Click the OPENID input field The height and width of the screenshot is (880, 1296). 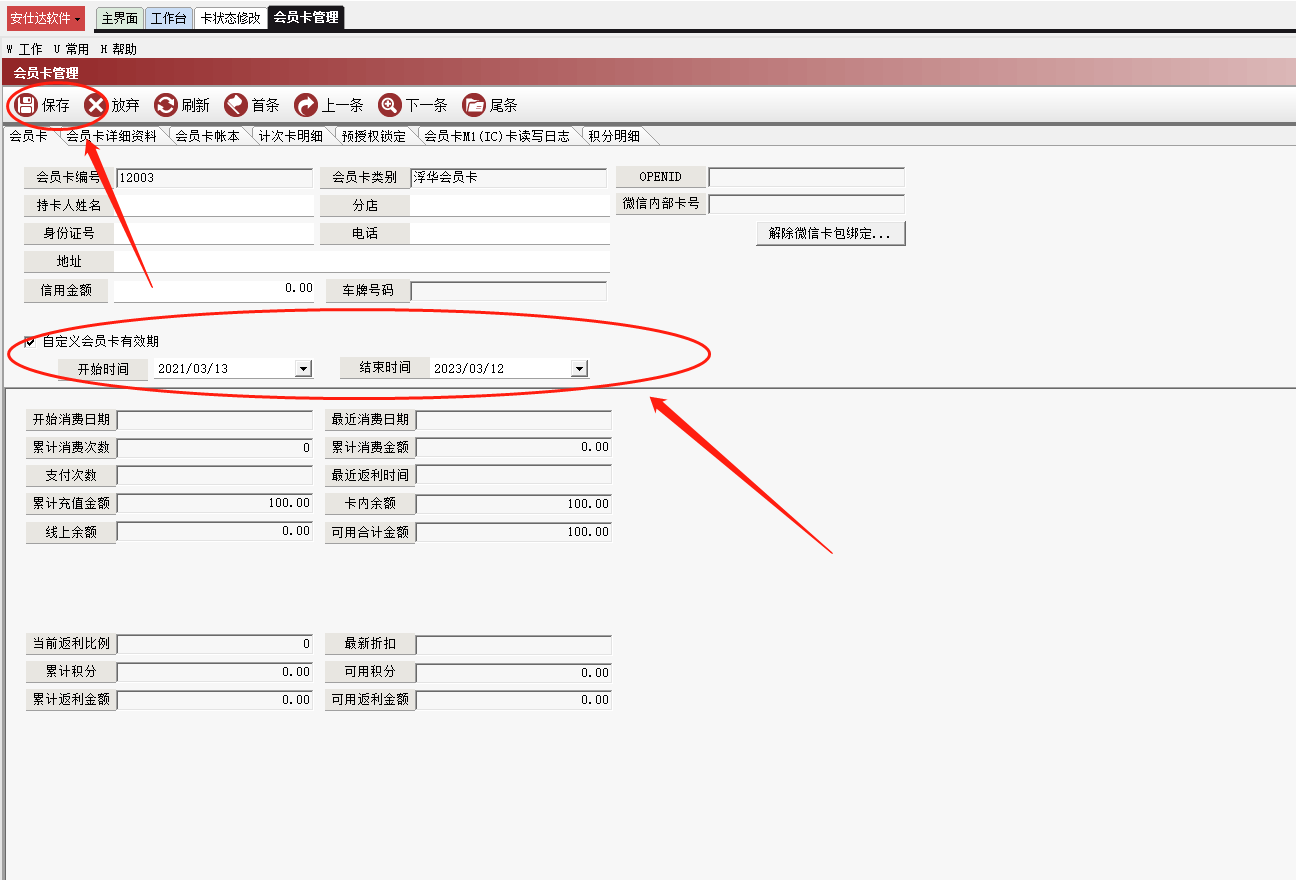click(806, 177)
